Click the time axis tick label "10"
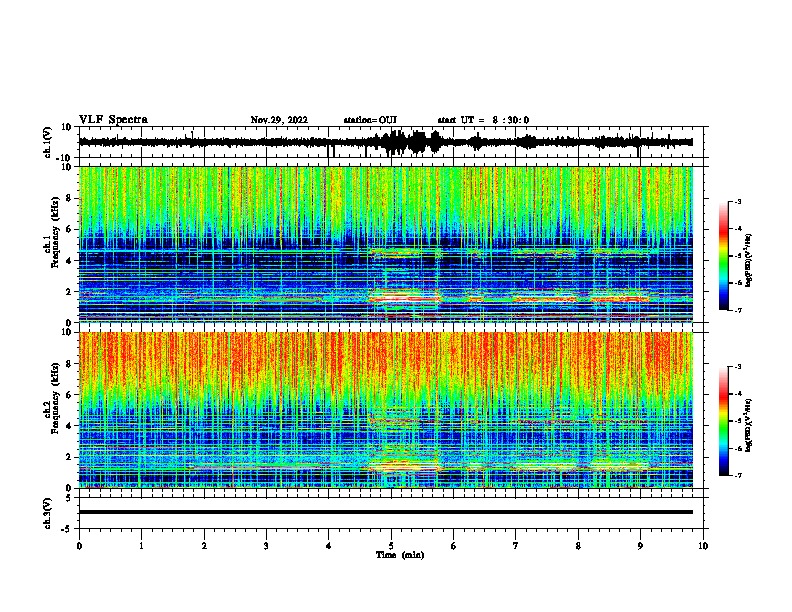This screenshot has width=792, height=612. (x=703, y=546)
